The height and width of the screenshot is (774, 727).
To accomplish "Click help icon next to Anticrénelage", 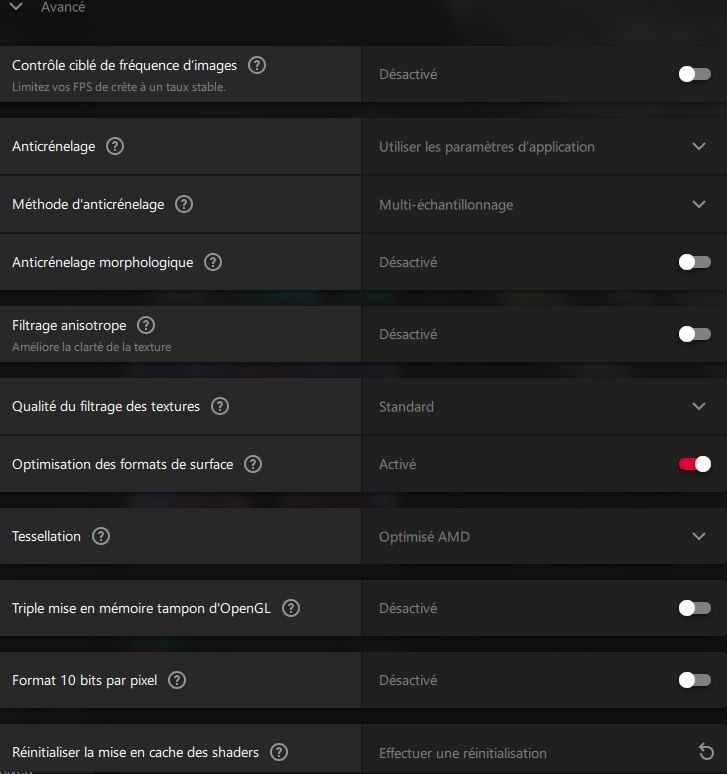I will [x=115, y=146].
